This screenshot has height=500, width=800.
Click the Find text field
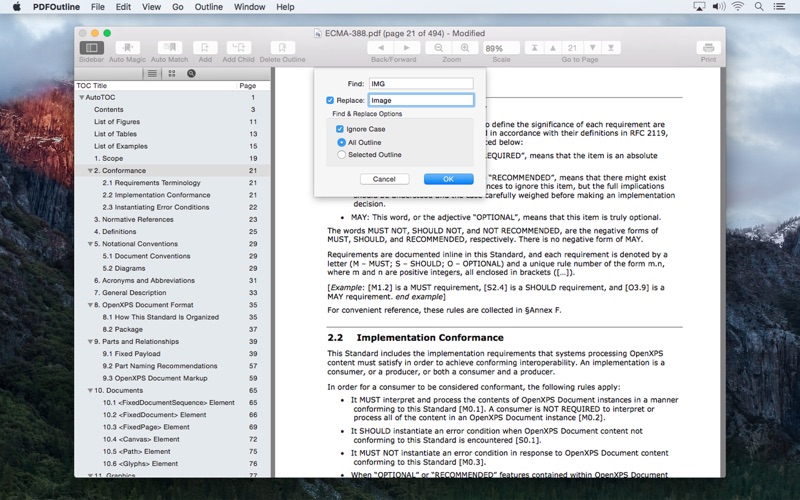(x=421, y=84)
